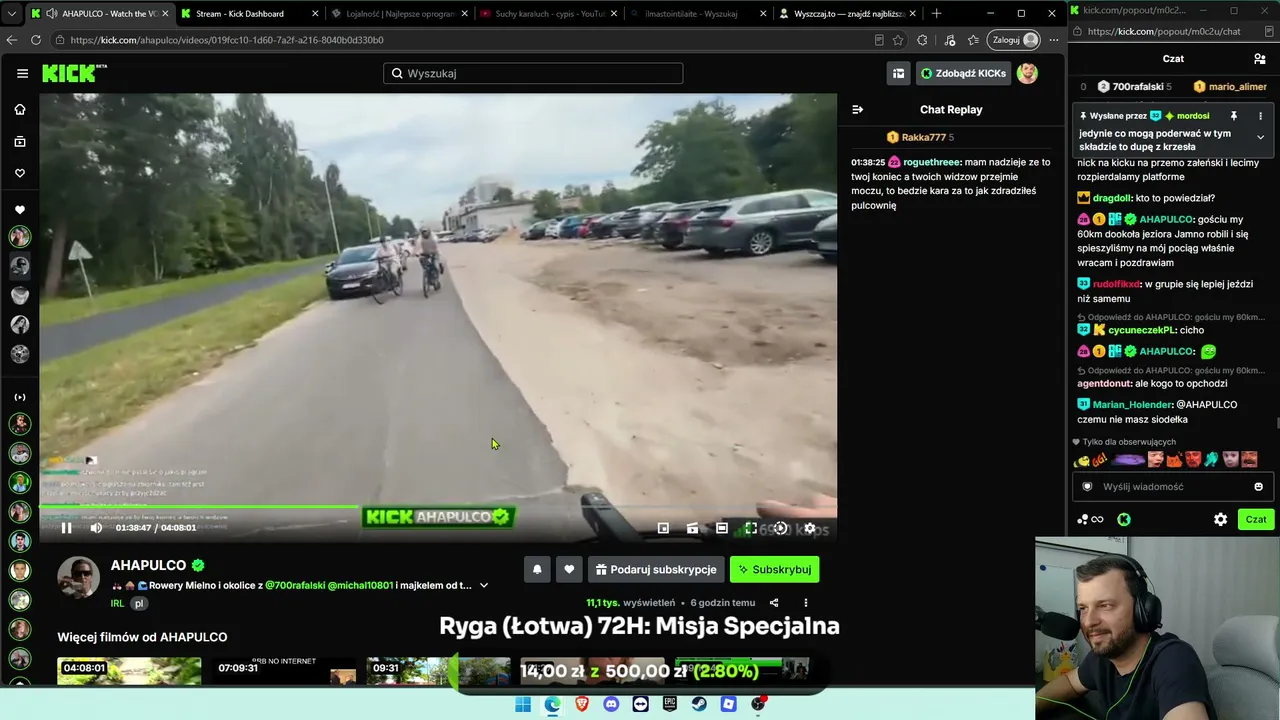The image size is (1280, 720).
Task: Open the dashboard icon beside Zdobądź KICKs
Action: (899, 73)
